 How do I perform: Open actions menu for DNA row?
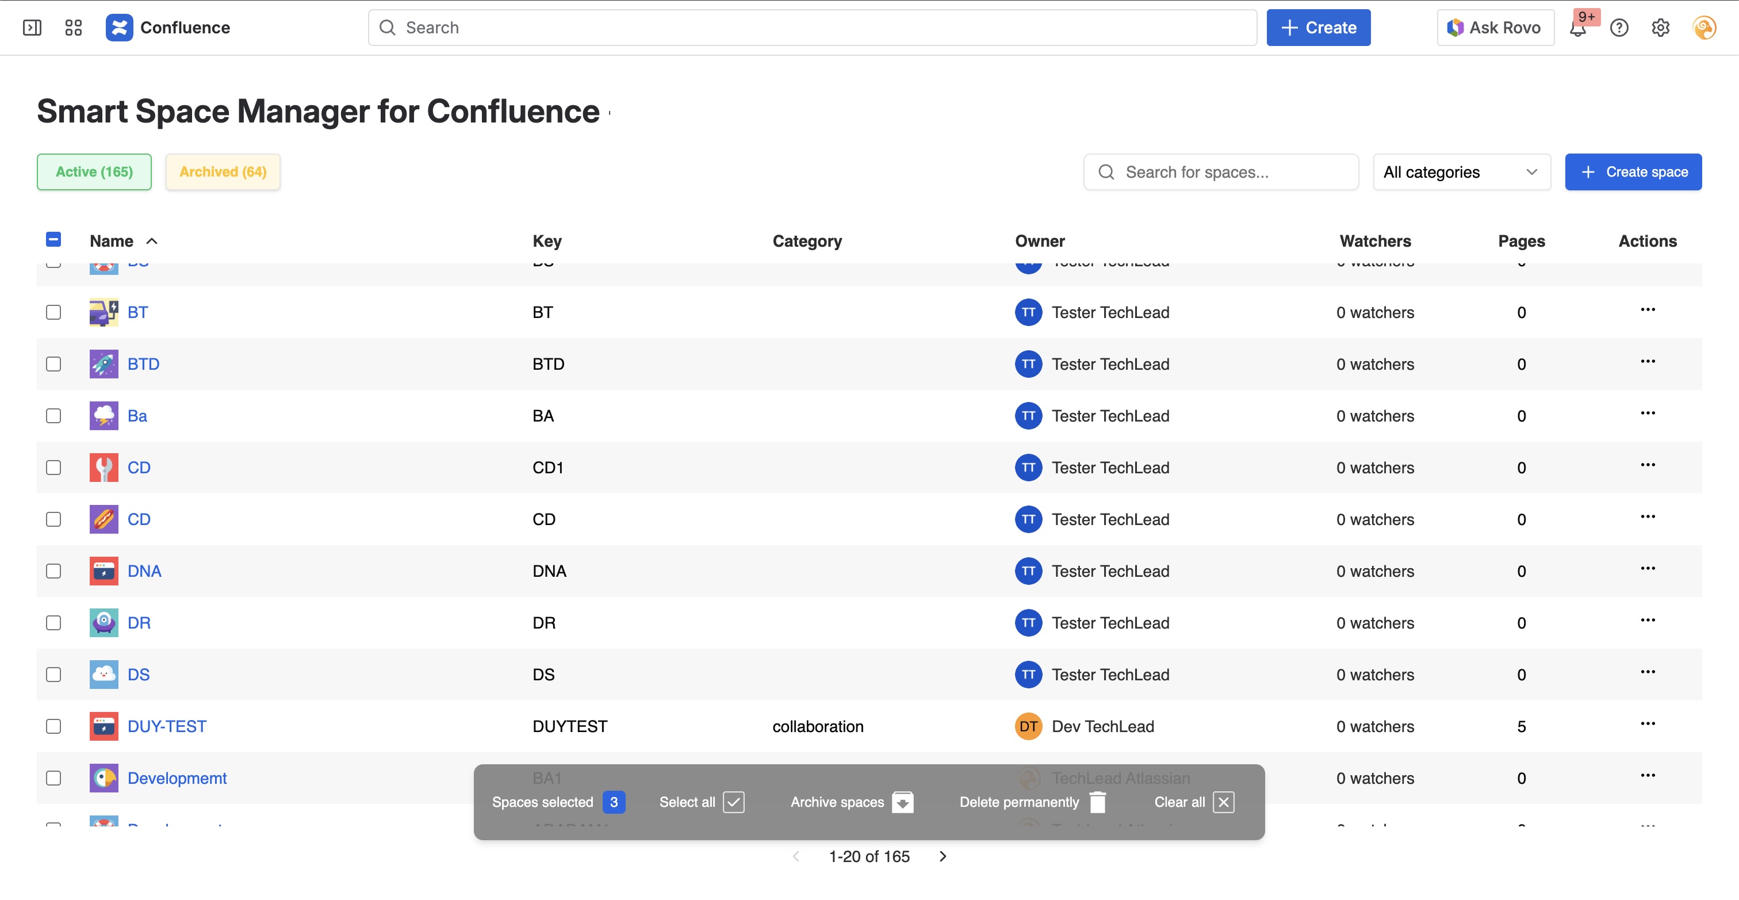tap(1647, 569)
